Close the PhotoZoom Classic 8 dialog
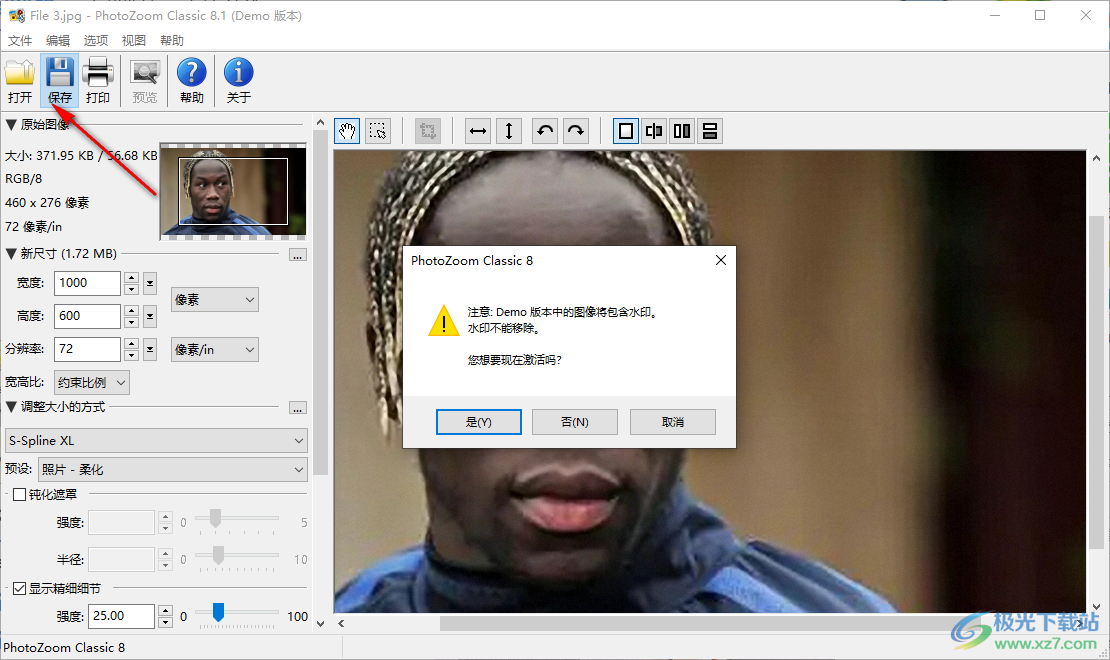The image size is (1110, 660). point(721,260)
